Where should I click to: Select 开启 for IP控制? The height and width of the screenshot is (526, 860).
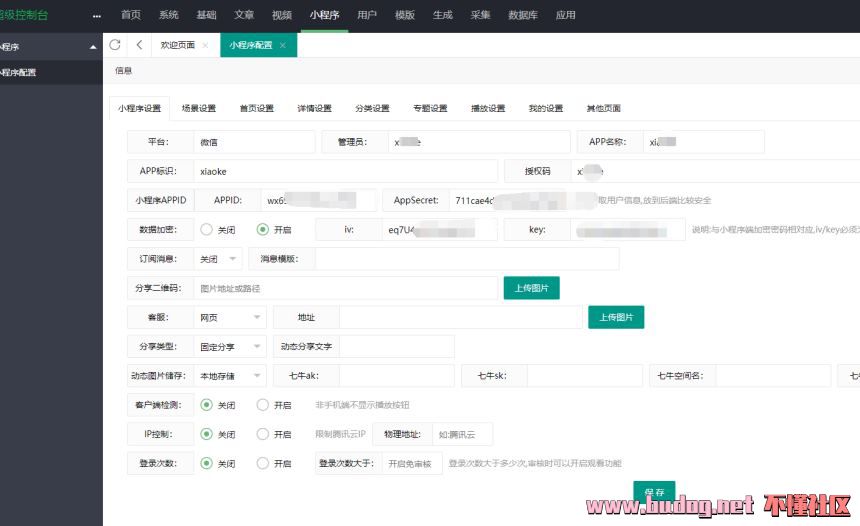[263, 434]
